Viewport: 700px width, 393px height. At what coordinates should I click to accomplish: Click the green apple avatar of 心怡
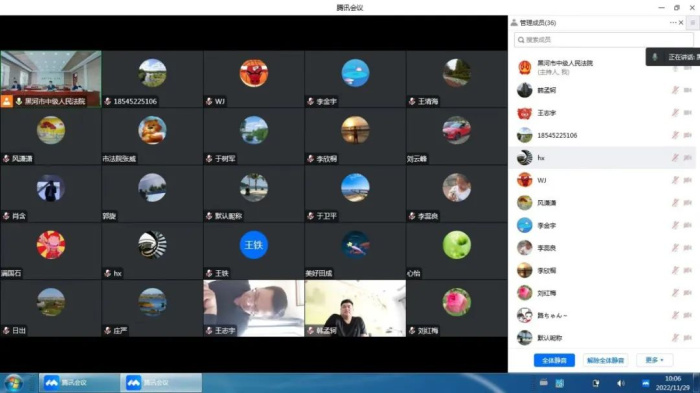456,245
